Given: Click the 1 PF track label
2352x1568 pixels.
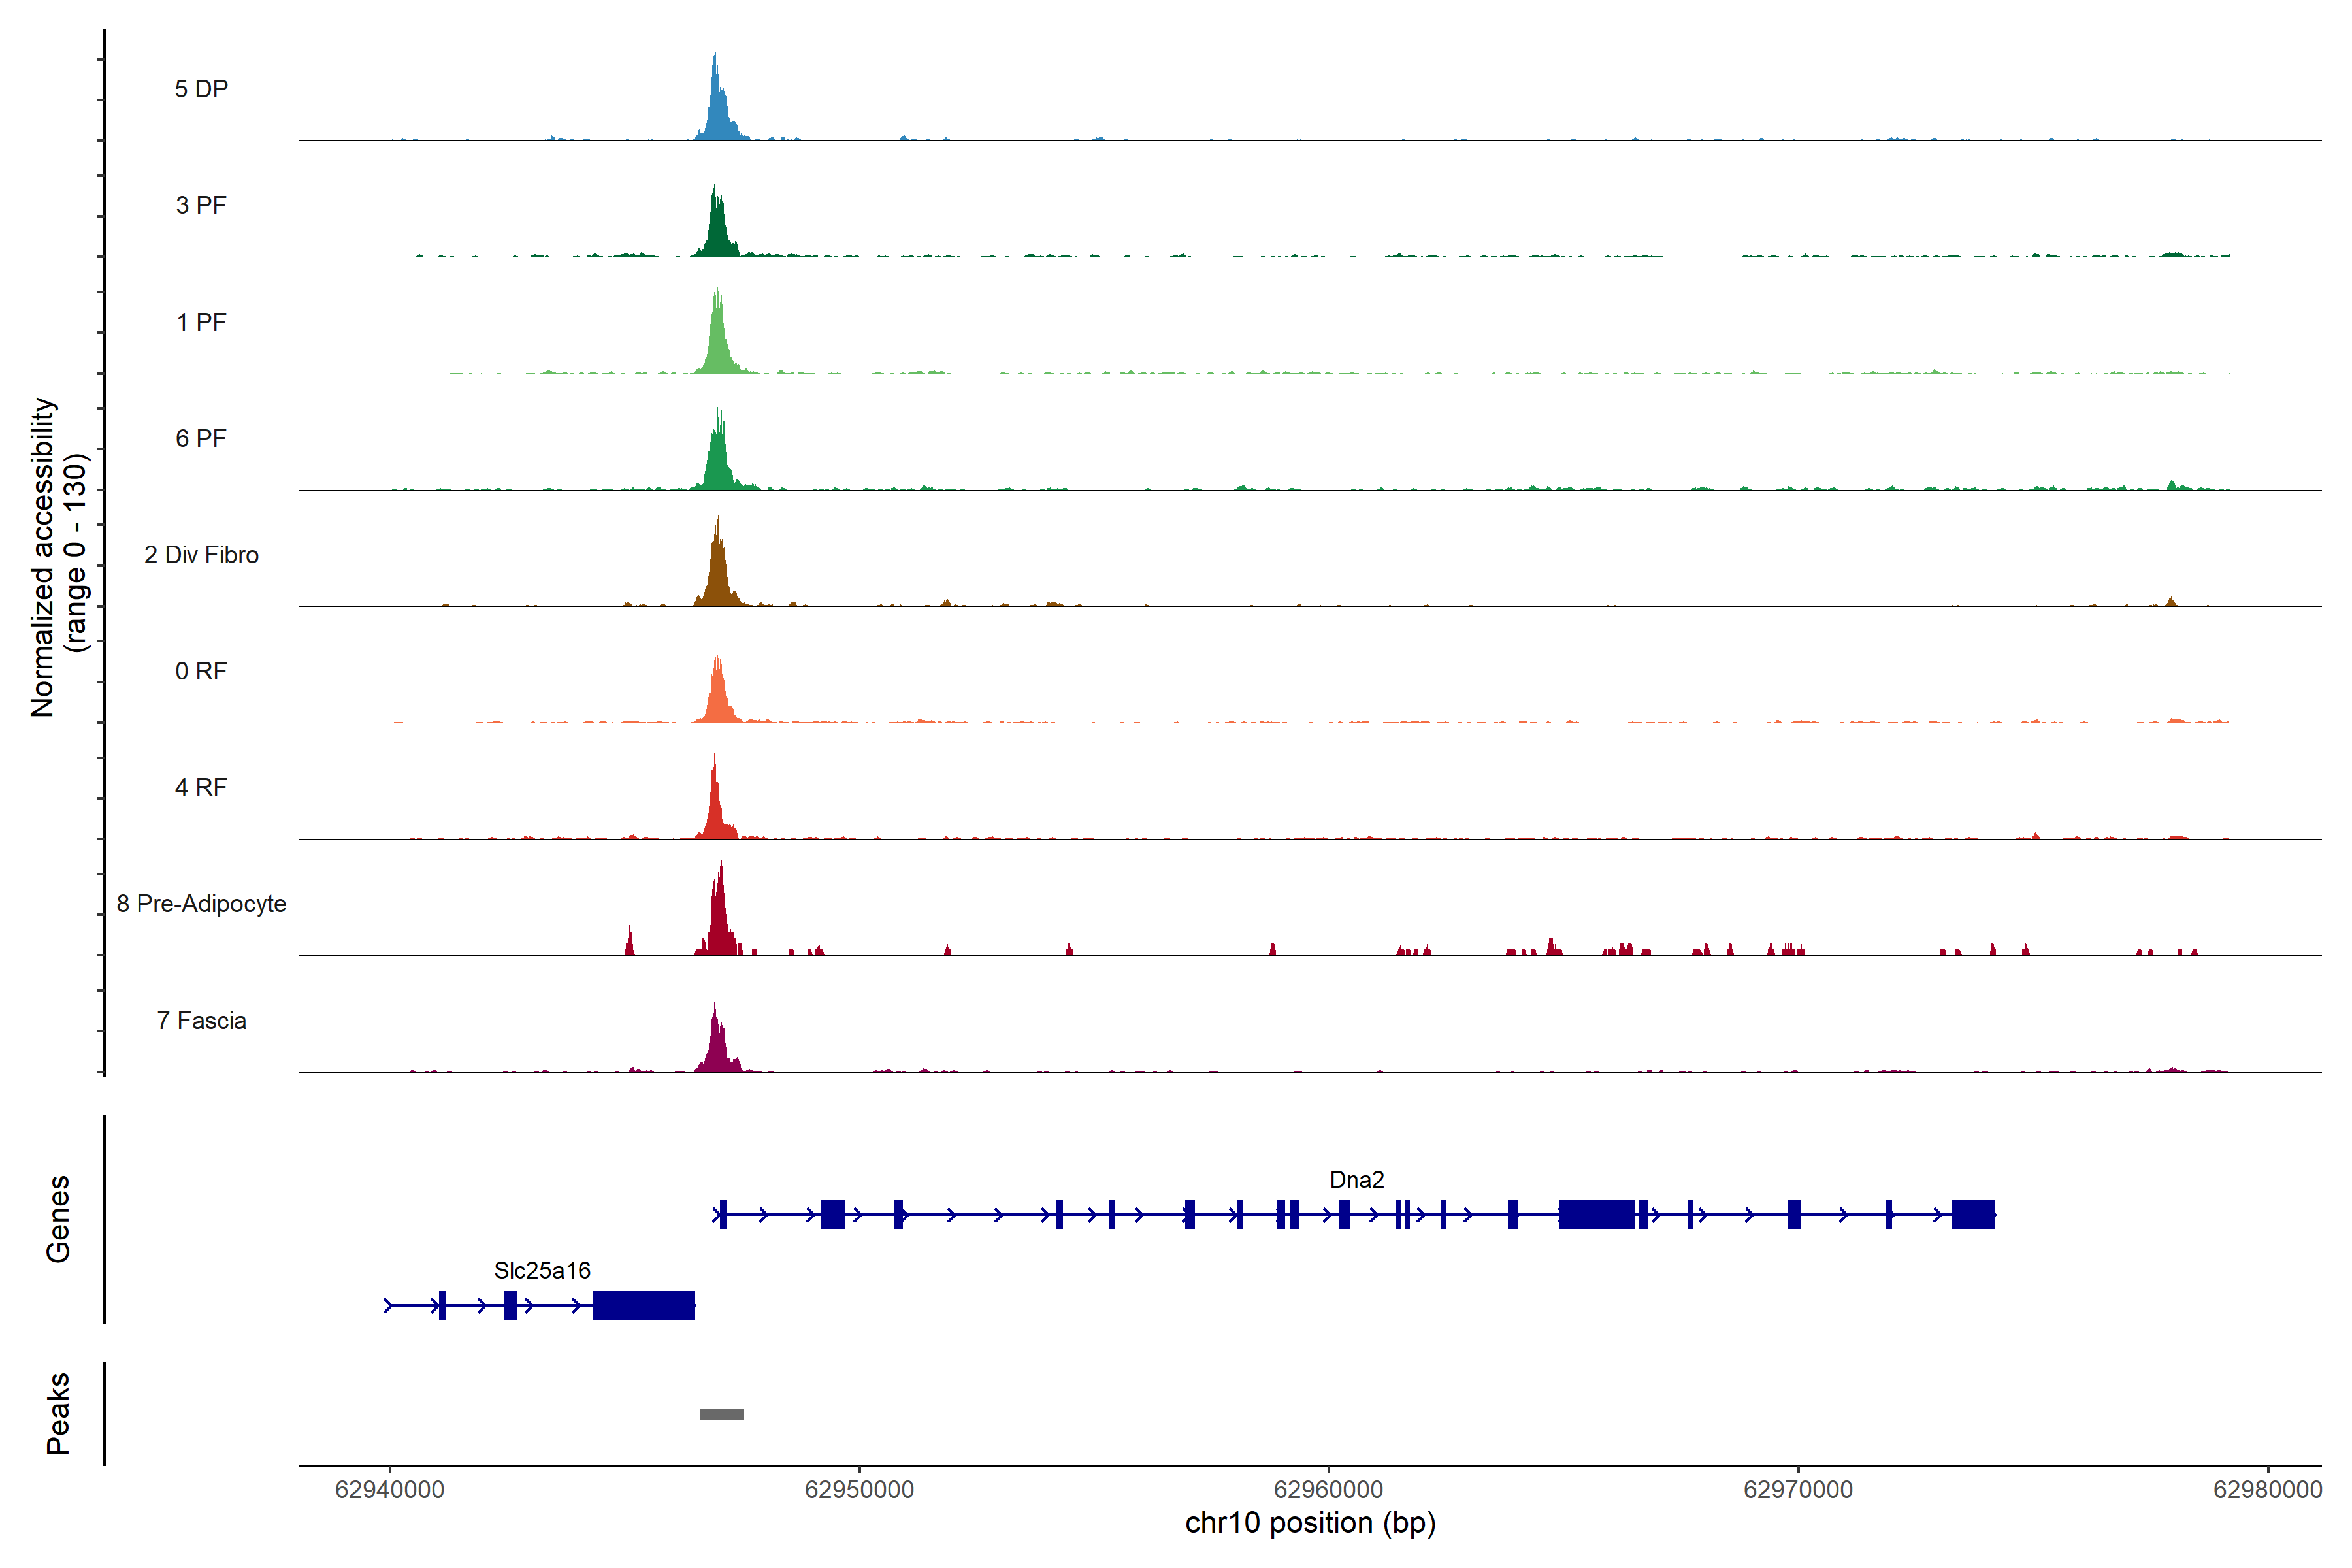Looking at the screenshot, I should pos(201,322).
